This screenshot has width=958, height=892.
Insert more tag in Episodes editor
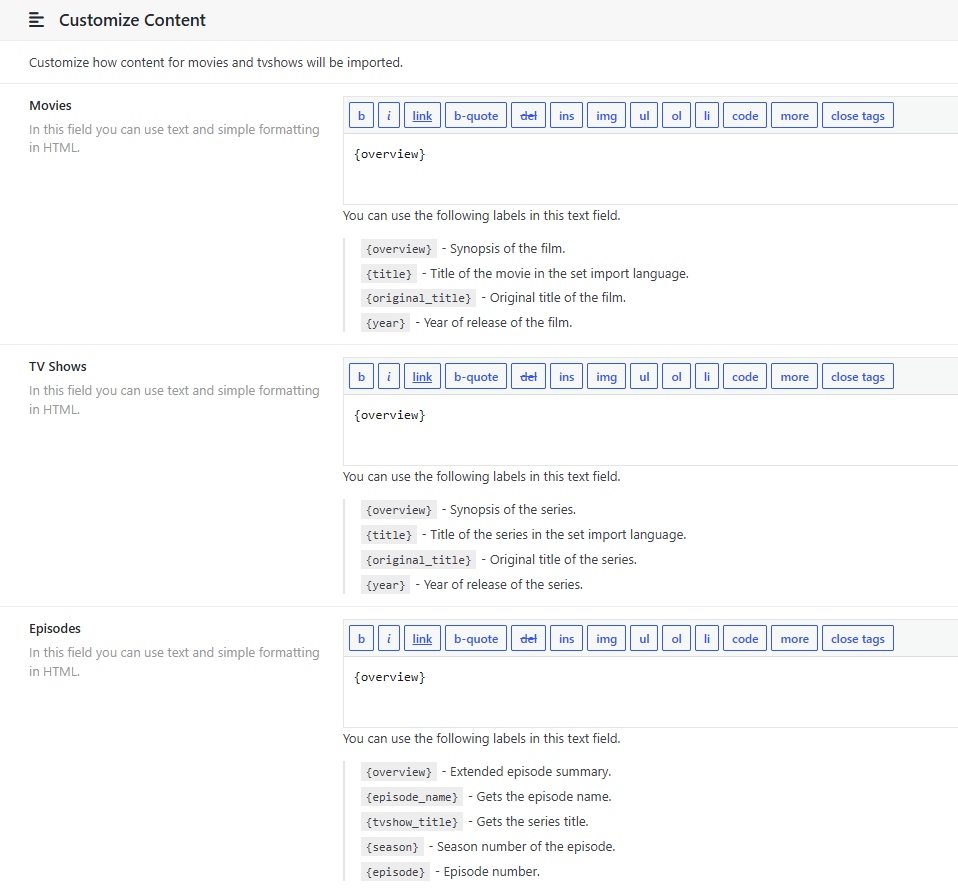794,638
